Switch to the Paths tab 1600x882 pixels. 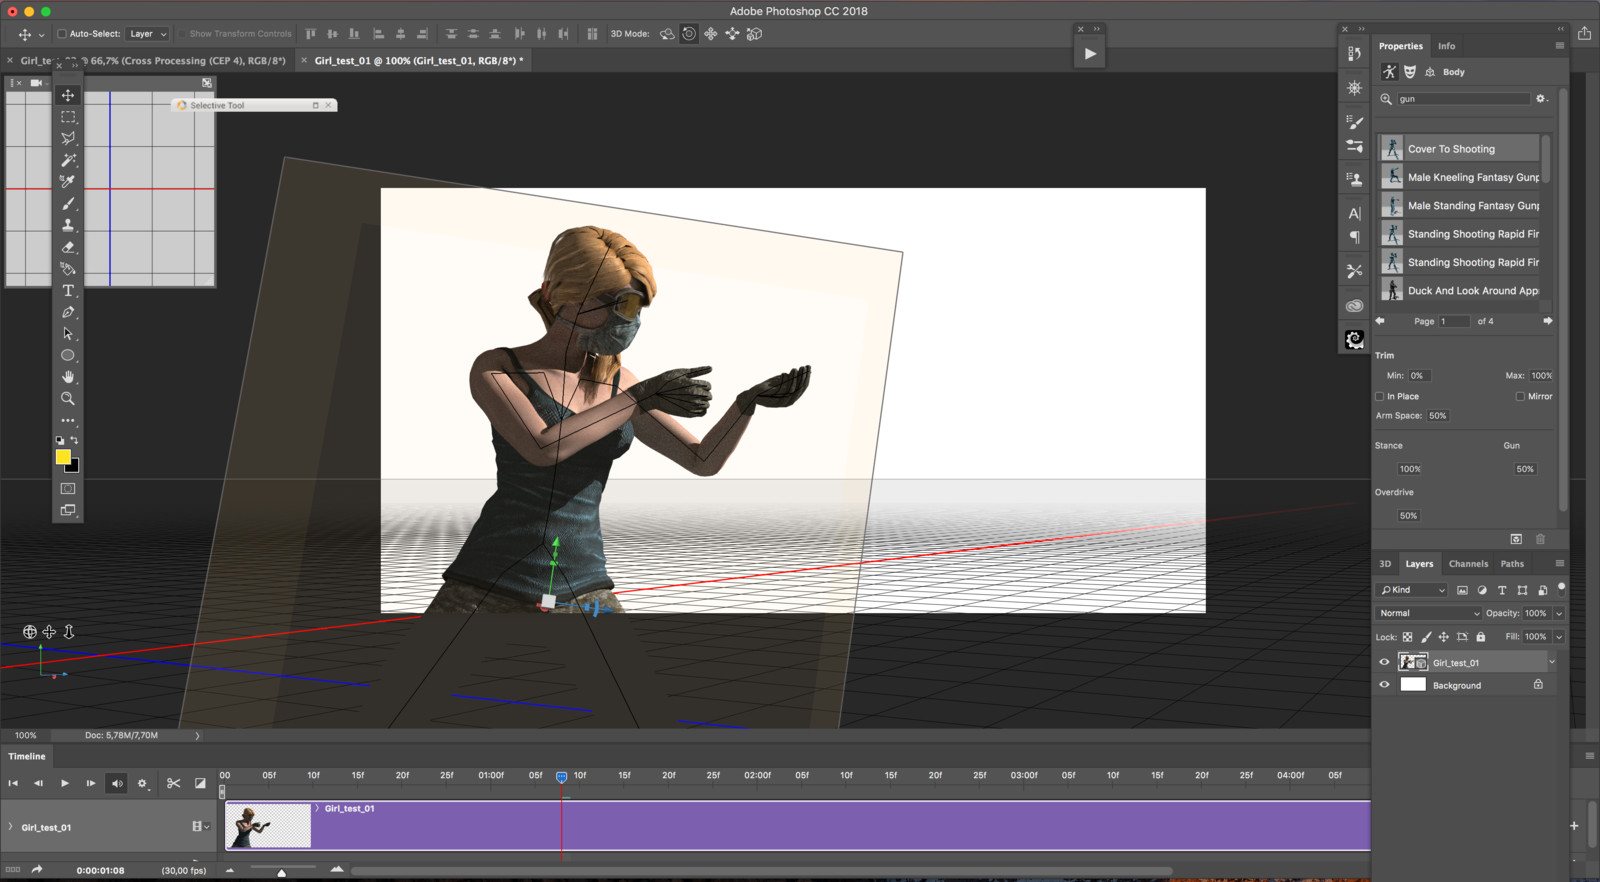click(1512, 564)
